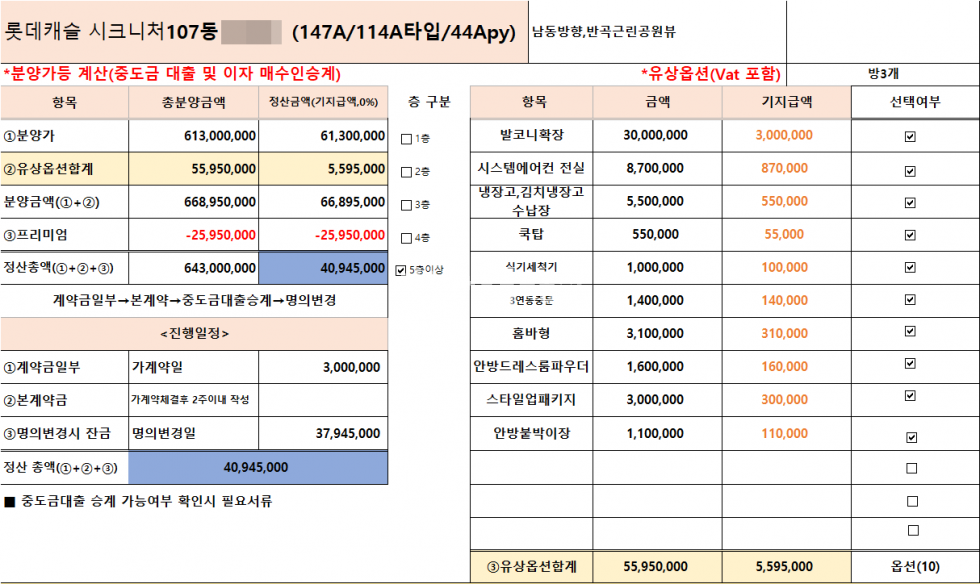Uncheck the 식기세척기 option checkbox
This screenshot has width=980, height=584.
point(910,268)
